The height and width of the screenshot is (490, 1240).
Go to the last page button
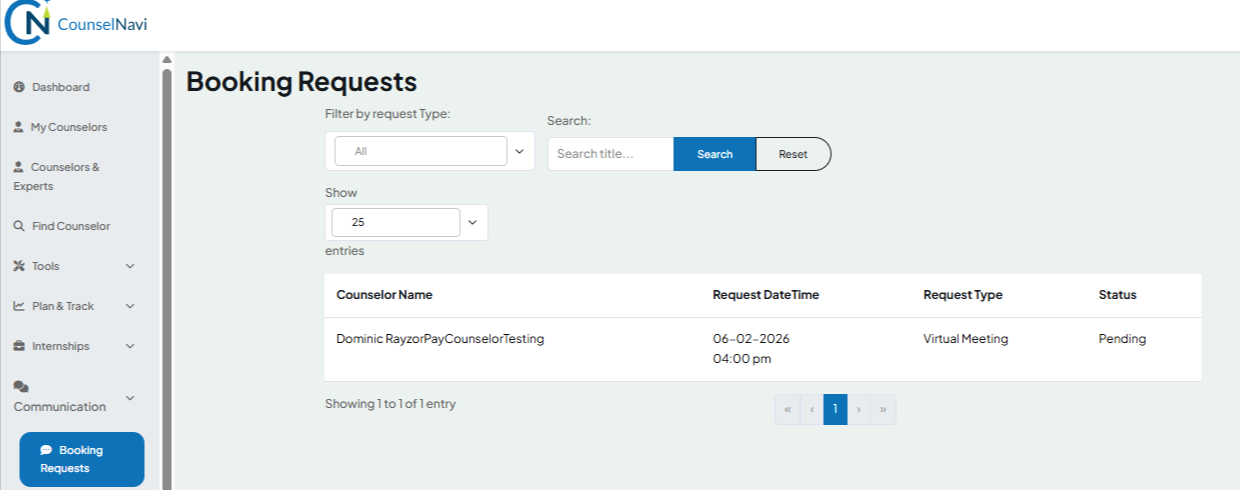pyautogui.click(x=883, y=409)
